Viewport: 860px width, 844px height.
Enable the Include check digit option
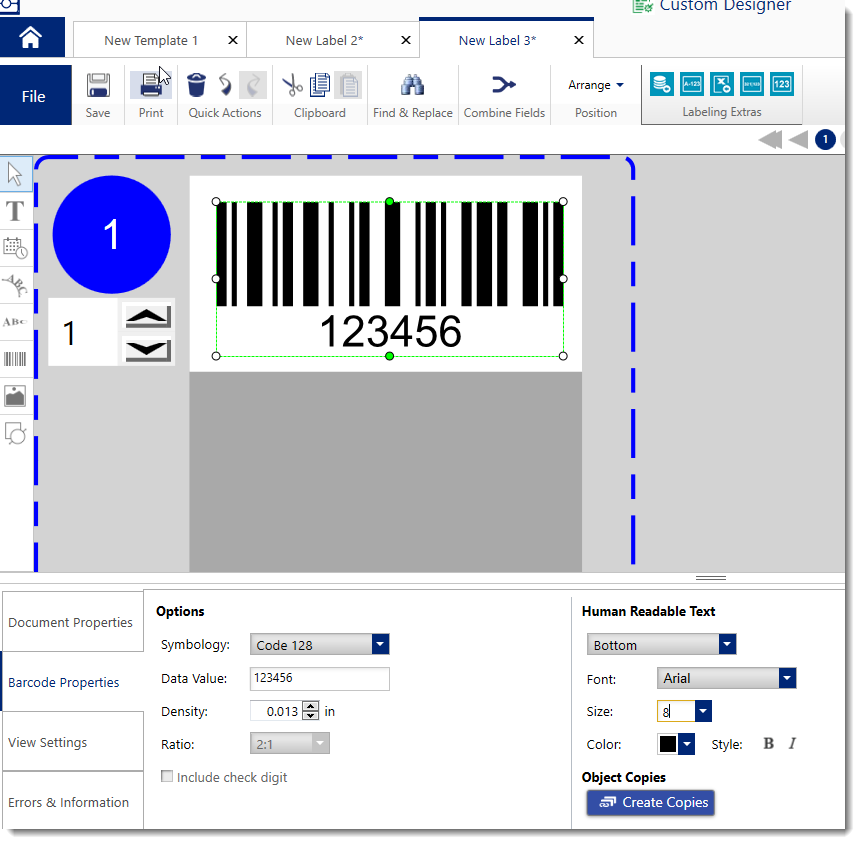tap(166, 776)
